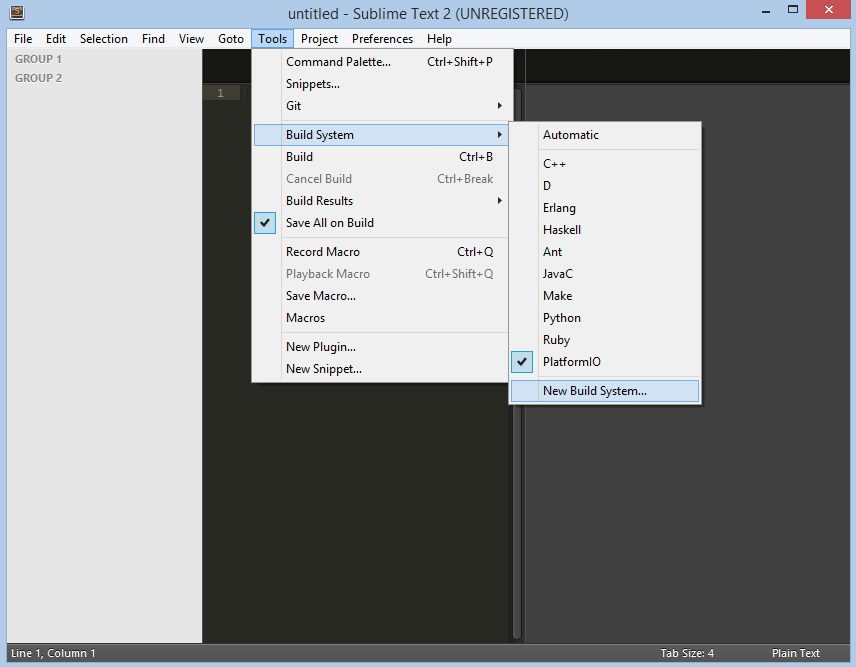Select JavaC build system

point(605,273)
